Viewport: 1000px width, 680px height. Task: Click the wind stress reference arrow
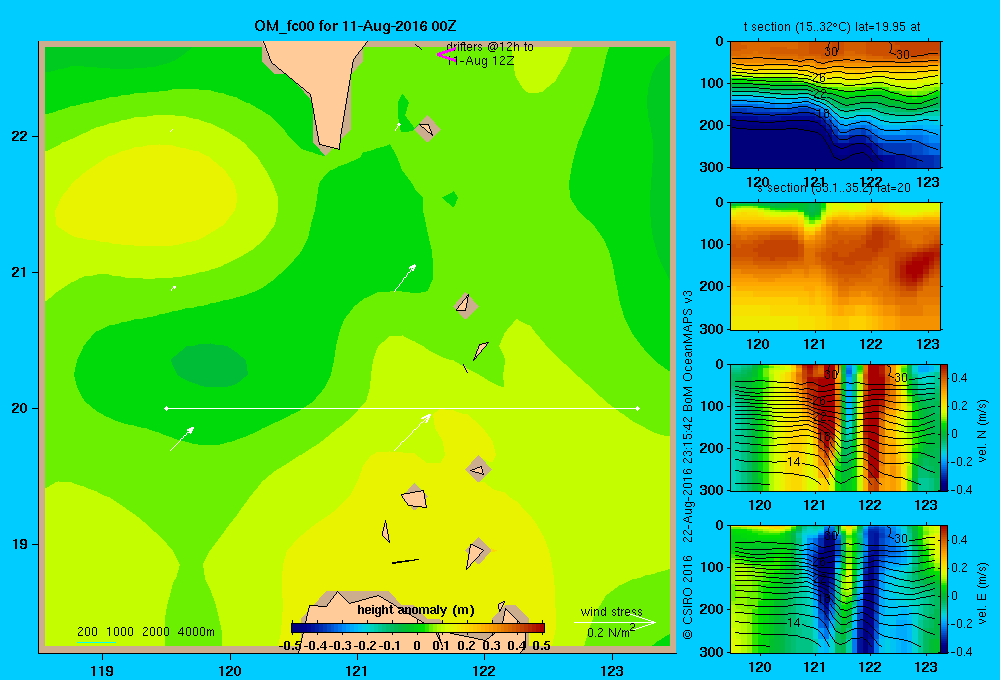(x=615, y=623)
